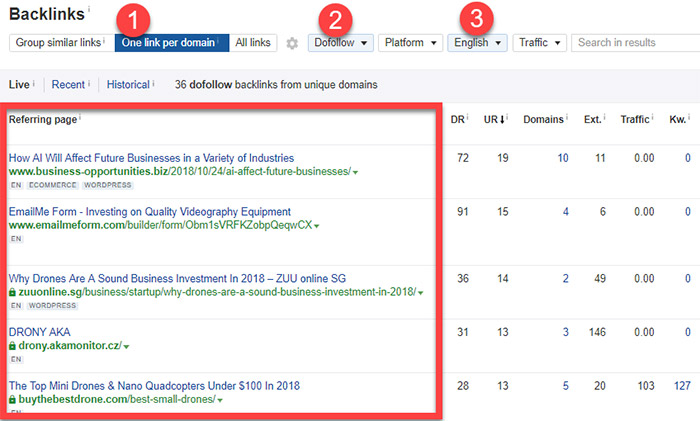Screen dimensions: 700x421
Task: Switch to the Live backlinks tab
Action: click(19, 84)
